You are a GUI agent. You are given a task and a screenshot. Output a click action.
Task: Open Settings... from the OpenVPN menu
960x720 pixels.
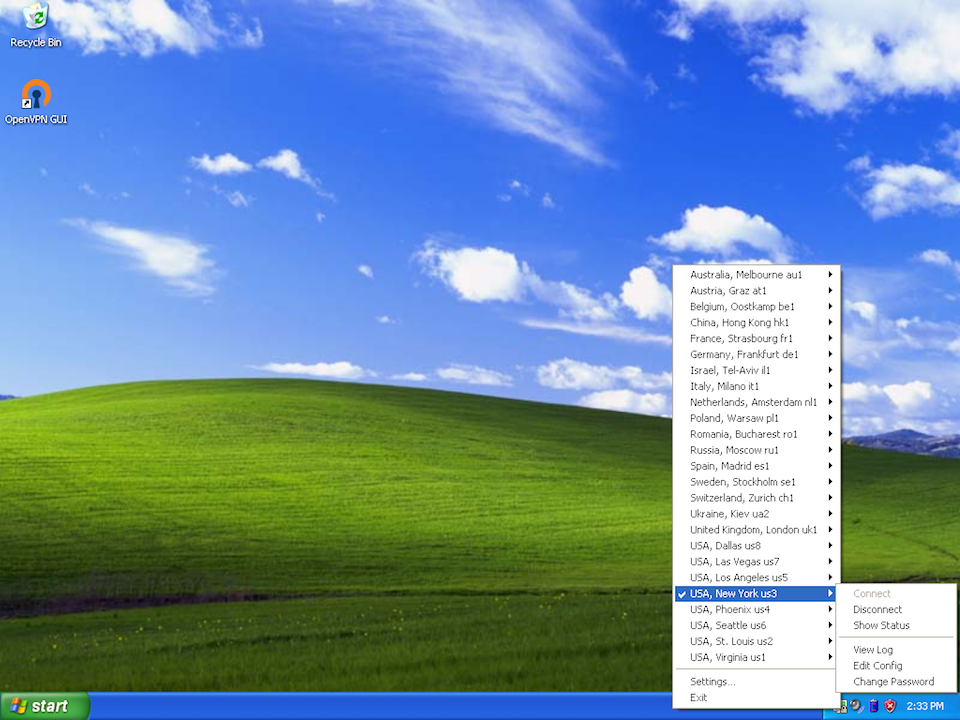click(756, 681)
